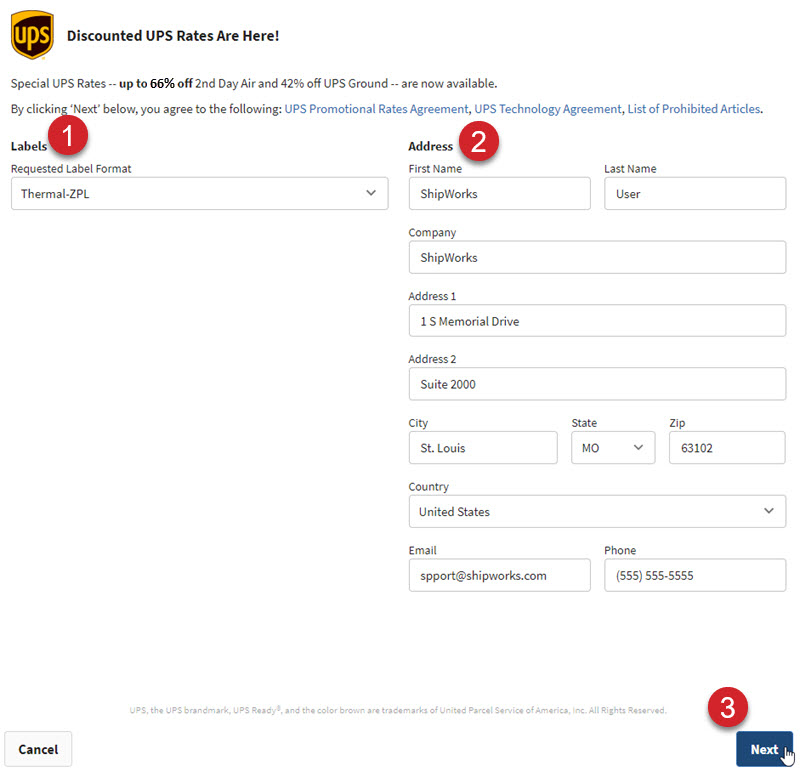Screen dimensions: 800x777
Task: Open UPS Promotional Rates Agreement link
Action: (x=376, y=109)
